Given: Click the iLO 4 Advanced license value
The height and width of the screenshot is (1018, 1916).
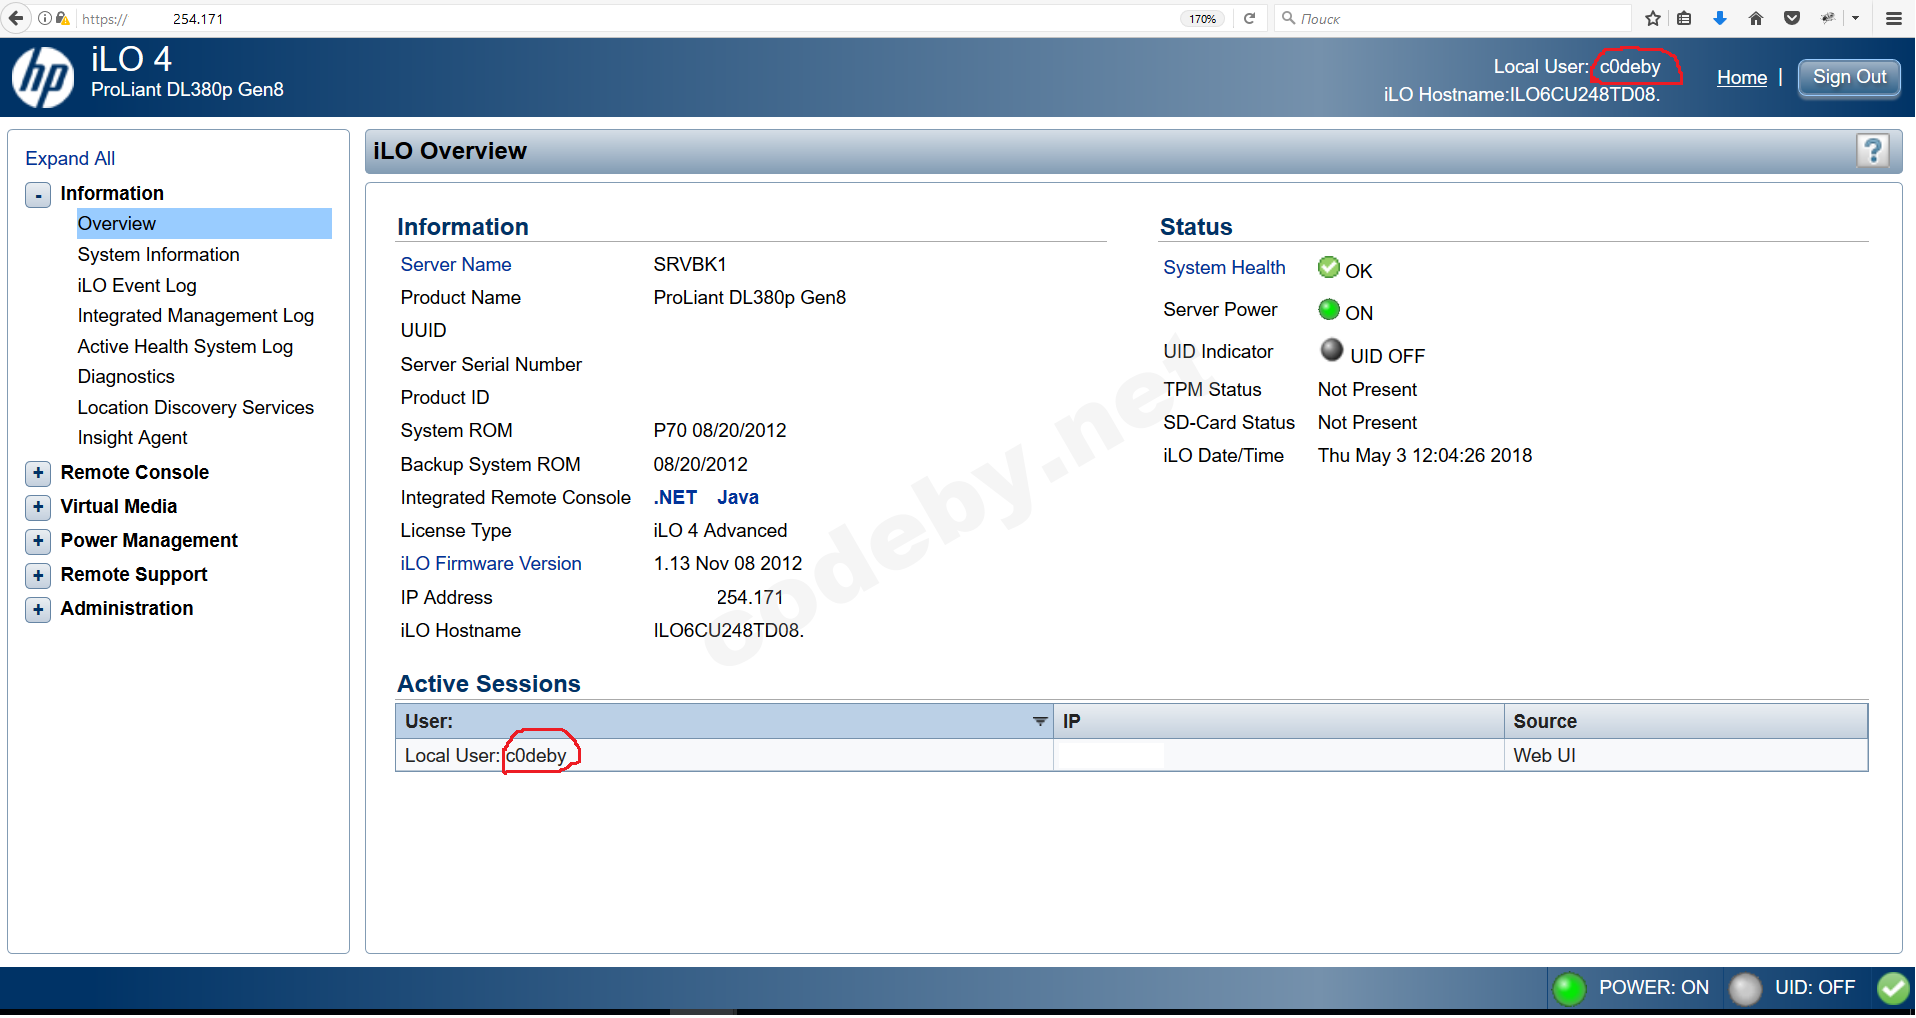Looking at the screenshot, I should pos(721,531).
